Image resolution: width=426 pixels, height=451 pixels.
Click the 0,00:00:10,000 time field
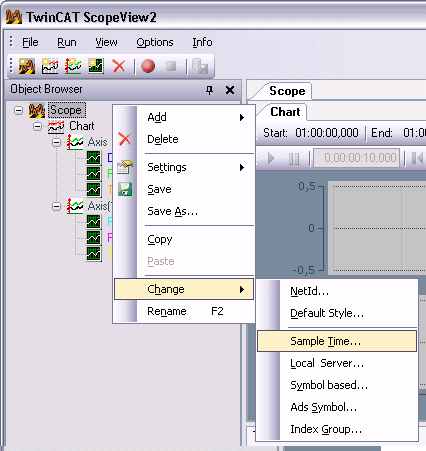point(356,158)
